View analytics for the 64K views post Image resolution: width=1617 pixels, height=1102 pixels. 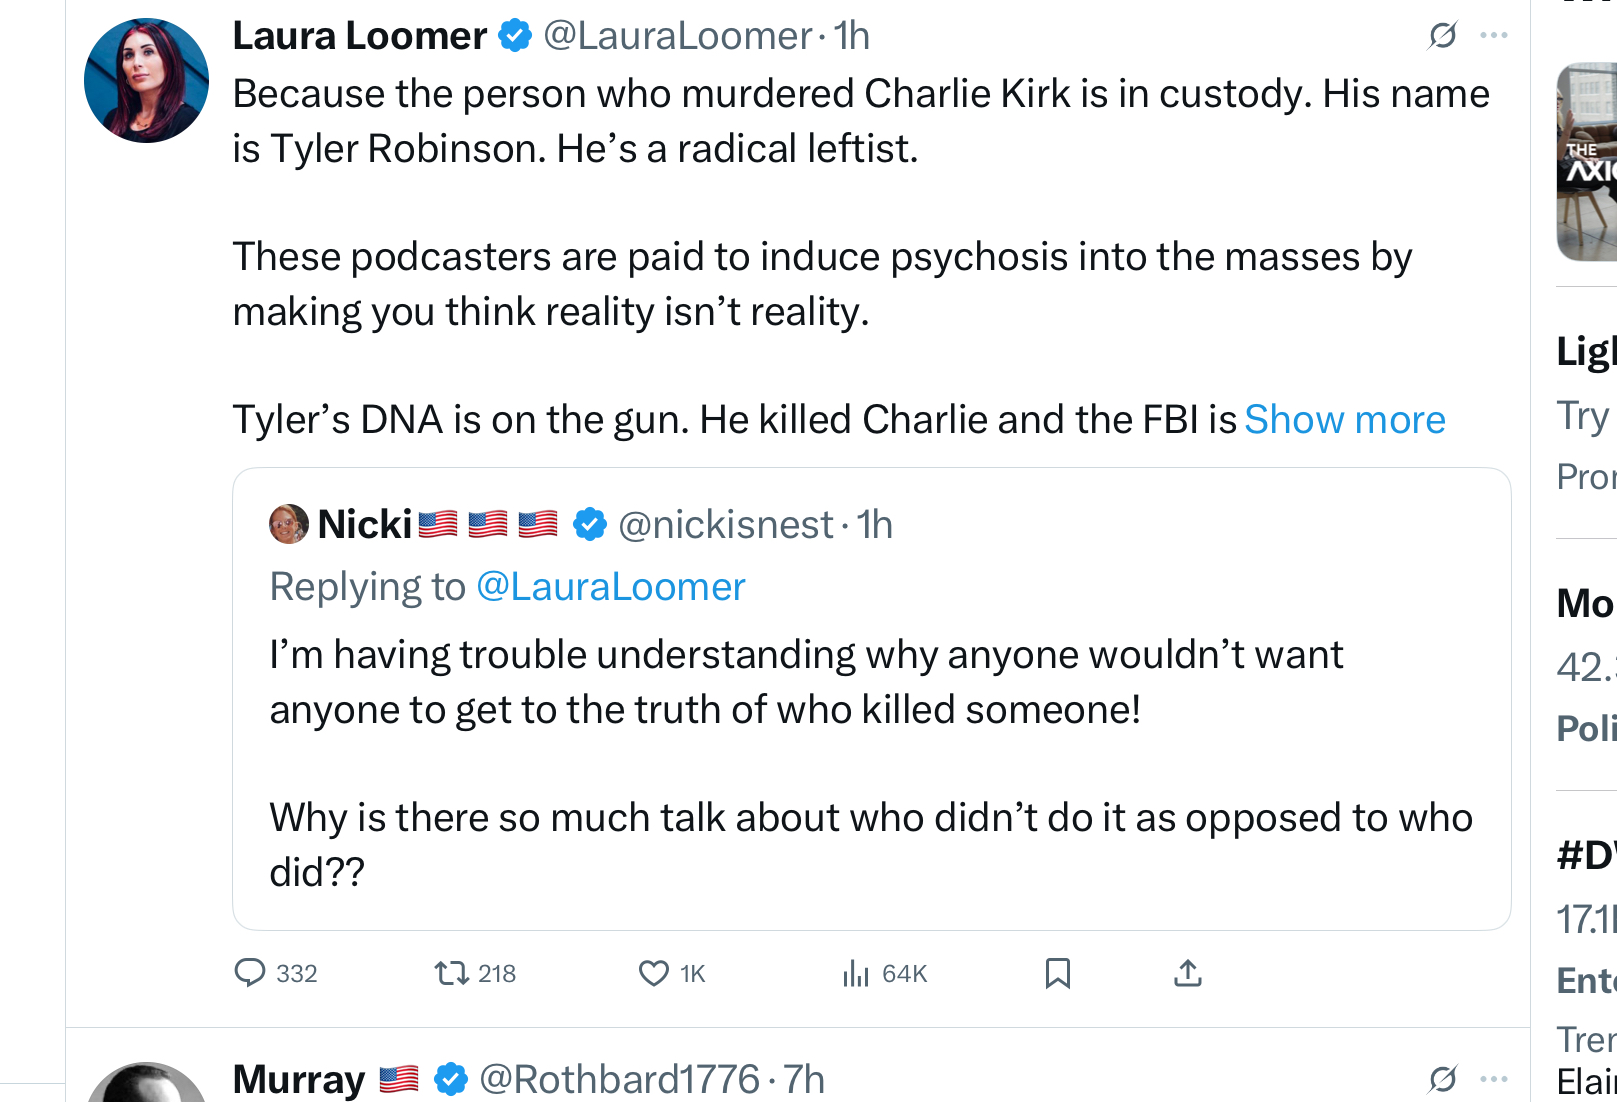coord(856,973)
